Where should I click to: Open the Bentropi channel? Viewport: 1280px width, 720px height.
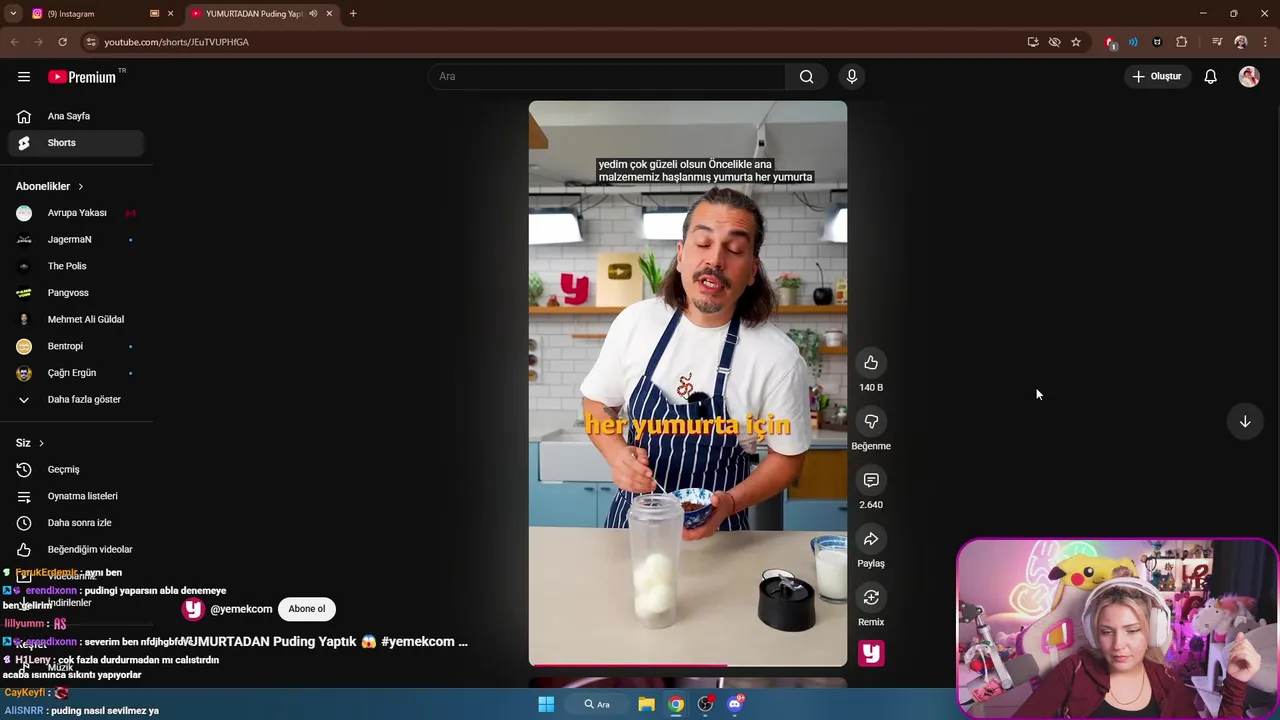pos(76,346)
